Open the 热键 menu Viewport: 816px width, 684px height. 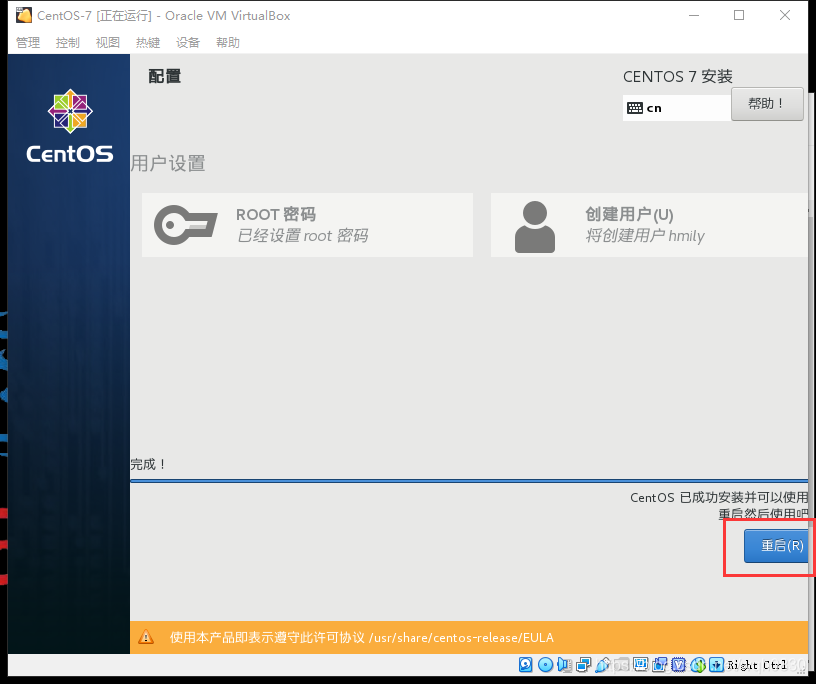[x=148, y=42]
